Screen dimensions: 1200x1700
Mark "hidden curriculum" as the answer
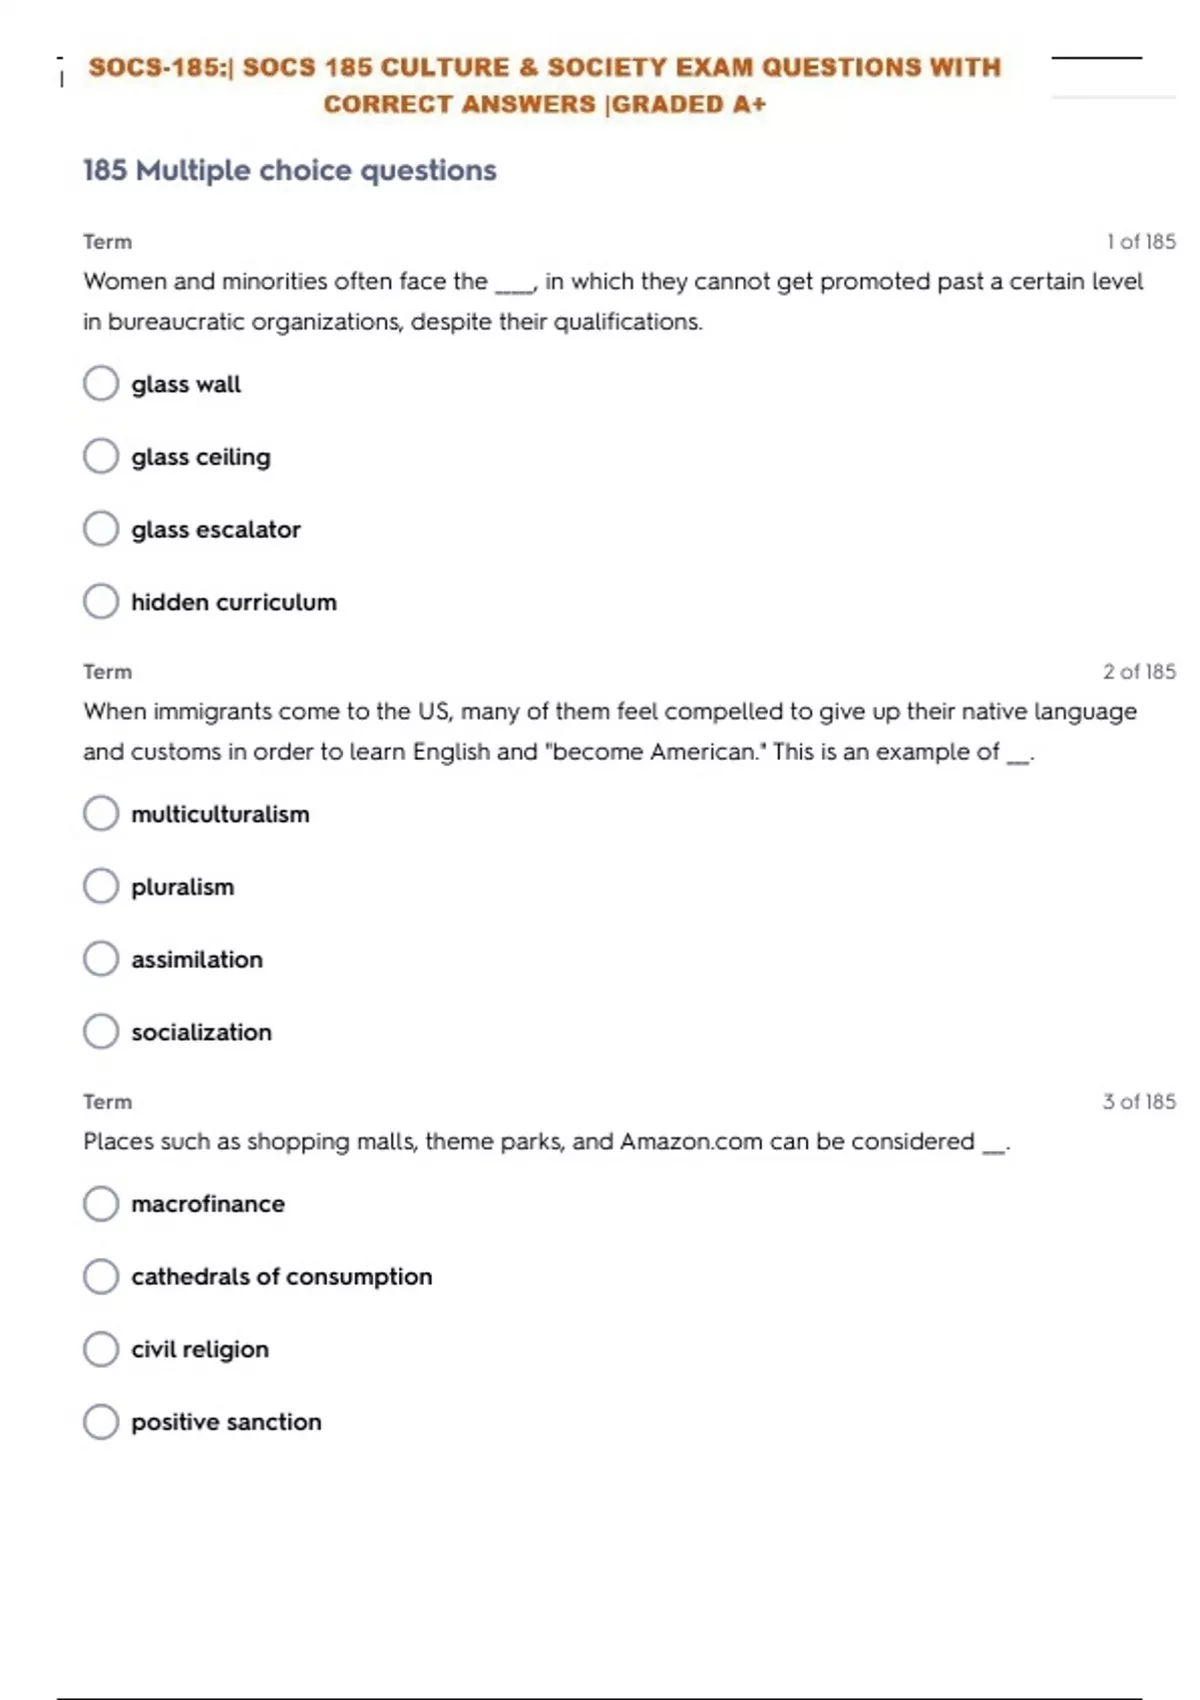(101, 602)
